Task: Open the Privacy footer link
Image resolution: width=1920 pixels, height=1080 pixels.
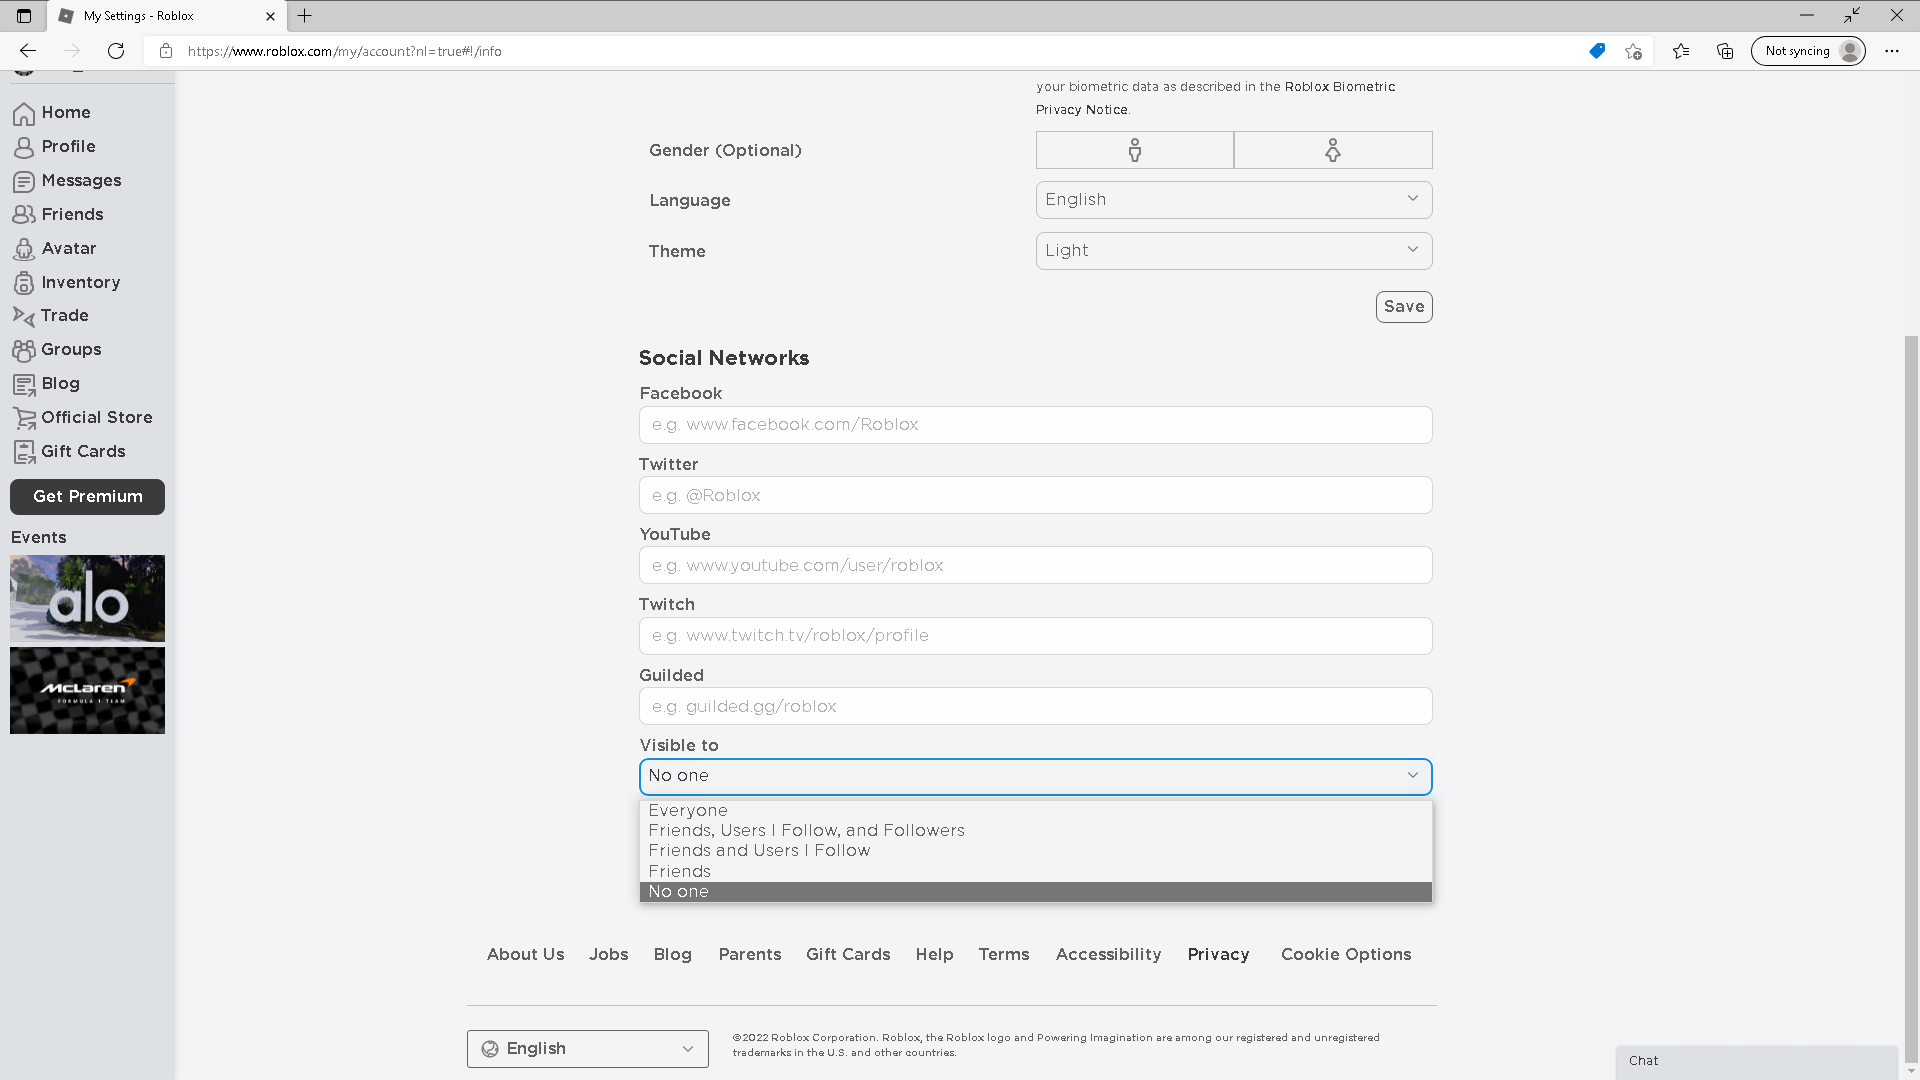Action: pyautogui.click(x=1218, y=954)
